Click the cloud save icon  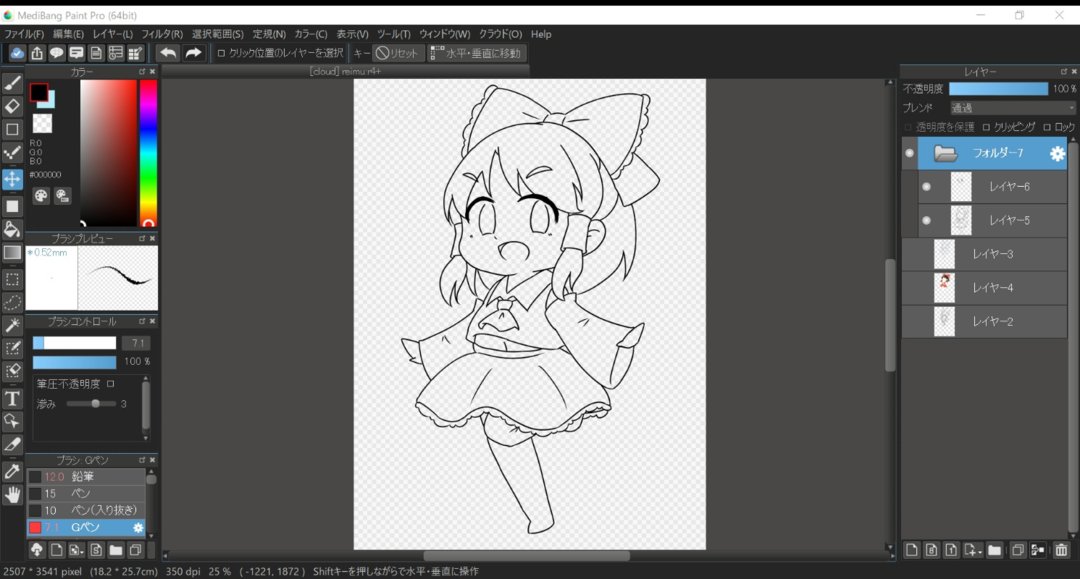17,53
